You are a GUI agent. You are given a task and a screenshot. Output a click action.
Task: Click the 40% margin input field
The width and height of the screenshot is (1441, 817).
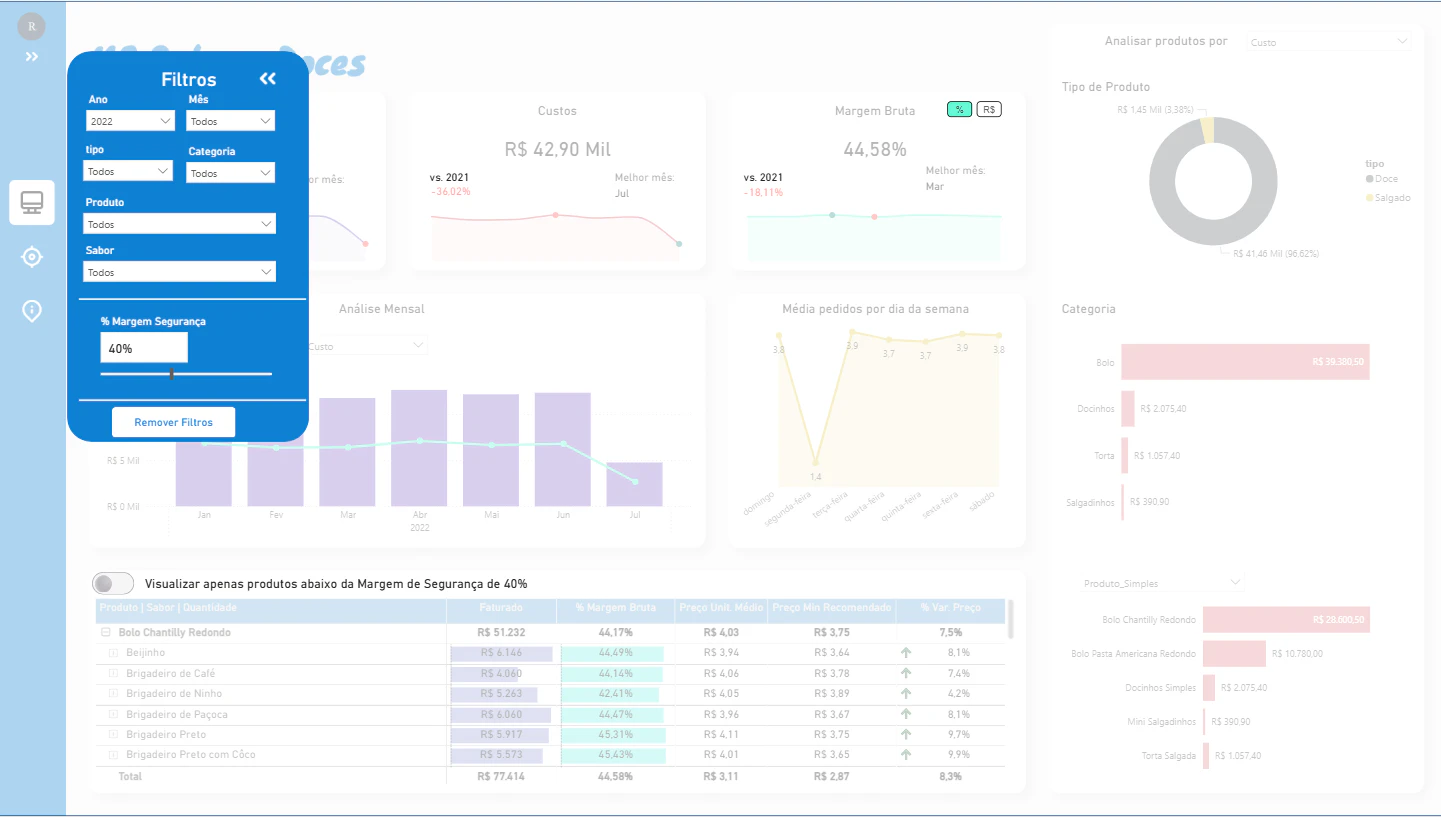144,348
